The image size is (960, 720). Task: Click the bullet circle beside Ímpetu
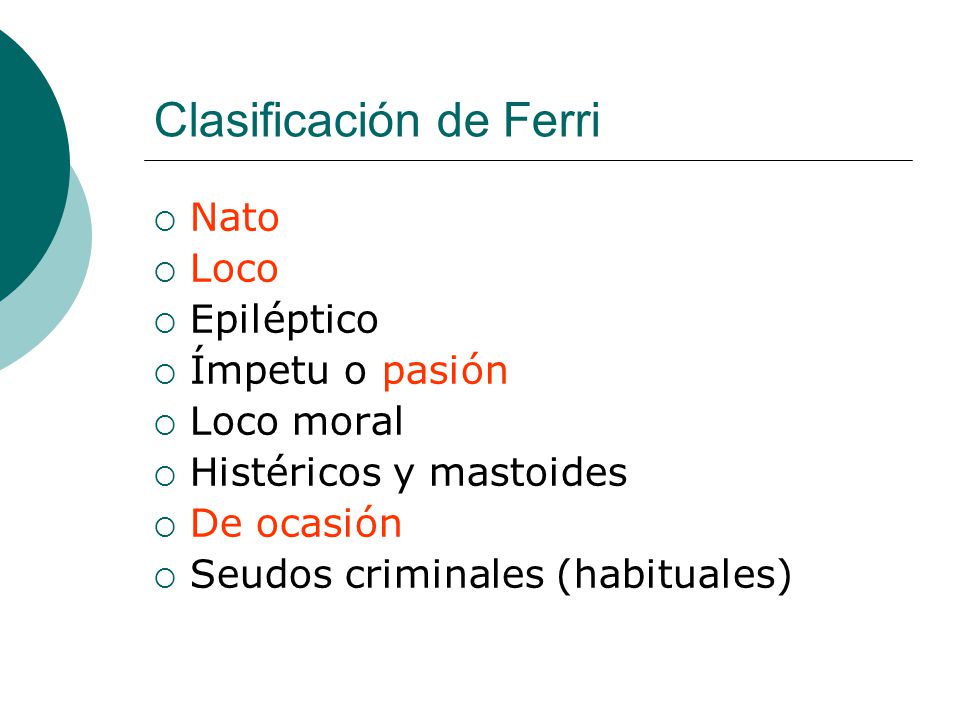point(165,374)
